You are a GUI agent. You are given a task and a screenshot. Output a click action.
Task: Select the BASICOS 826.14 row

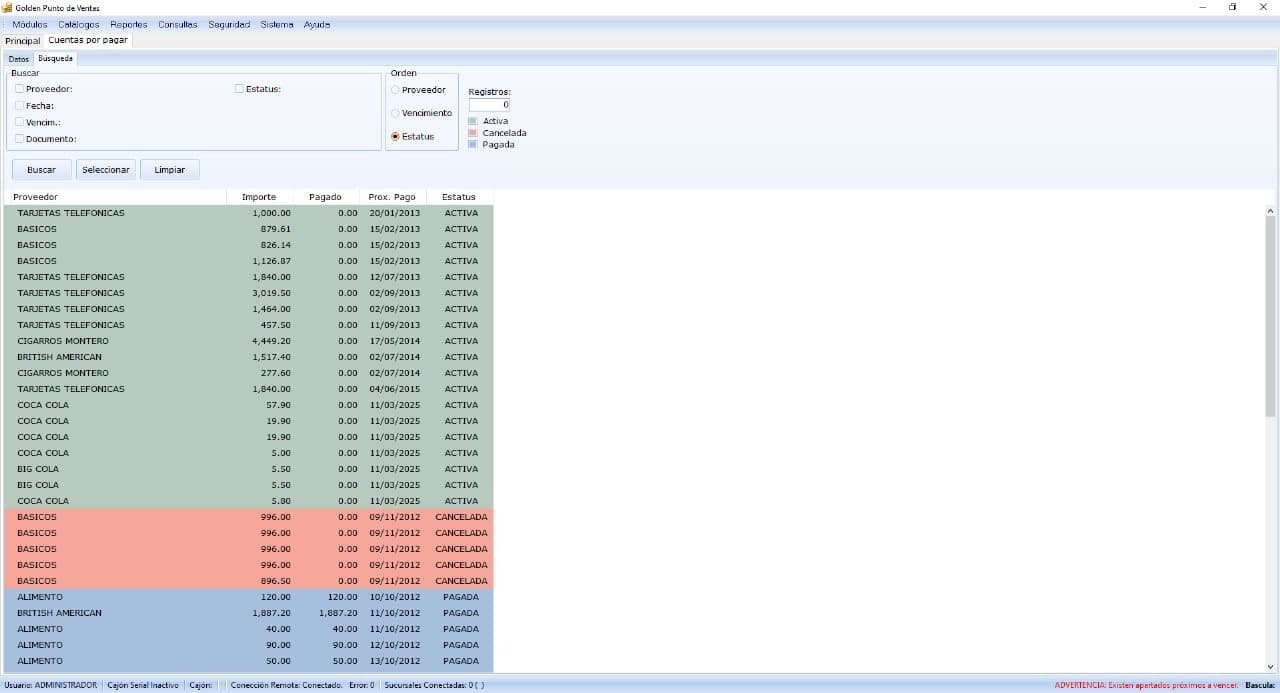click(249, 245)
